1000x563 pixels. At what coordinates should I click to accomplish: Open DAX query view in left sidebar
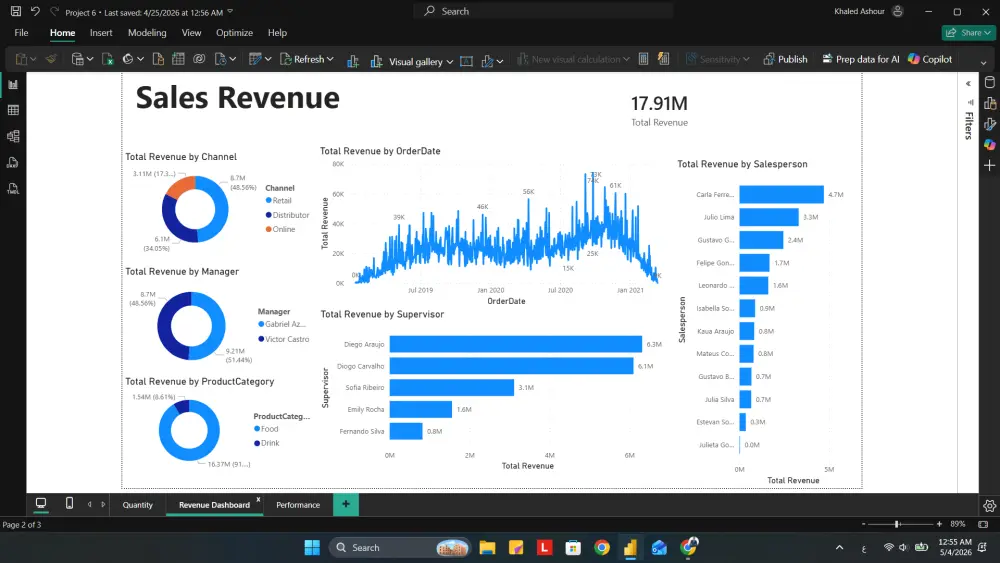[x=13, y=163]
